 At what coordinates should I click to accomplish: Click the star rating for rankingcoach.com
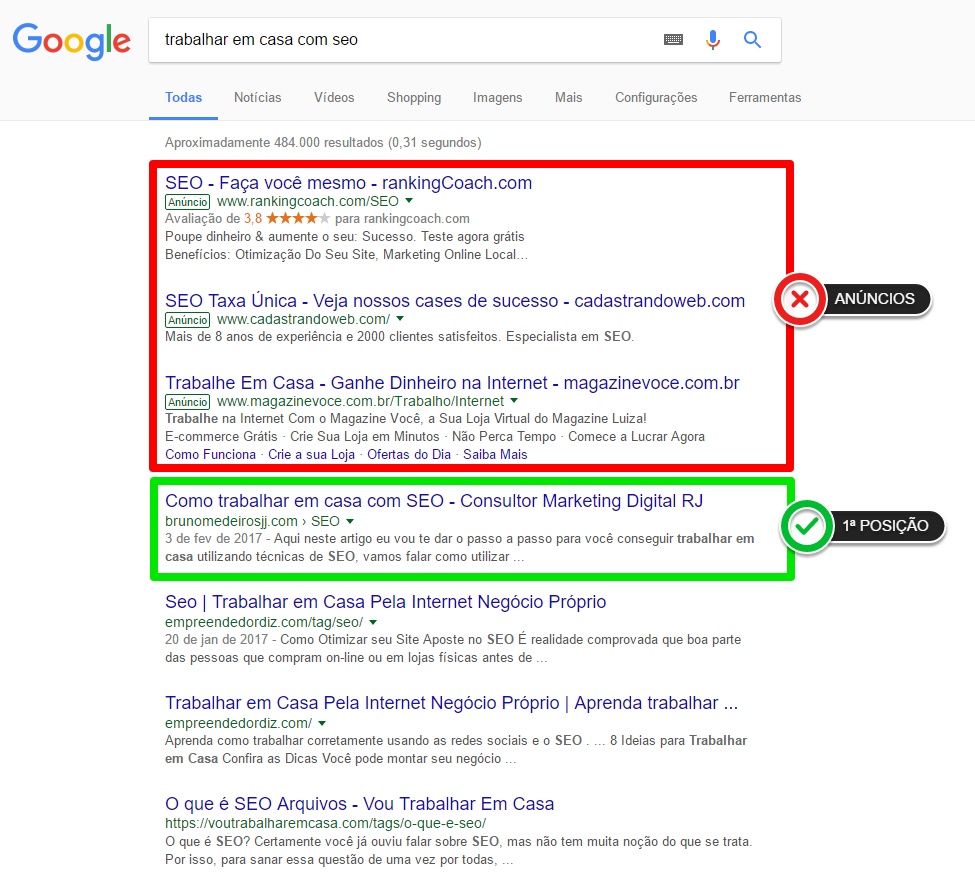298,218
